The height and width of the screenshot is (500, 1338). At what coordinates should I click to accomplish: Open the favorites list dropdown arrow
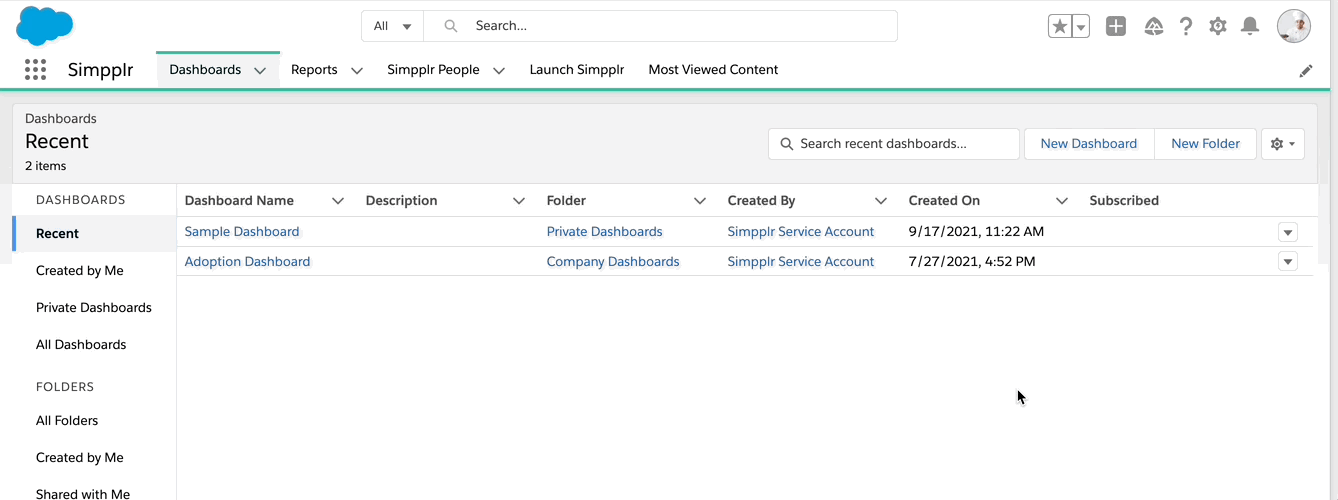pyautogui.click(x=1080, y=26)
